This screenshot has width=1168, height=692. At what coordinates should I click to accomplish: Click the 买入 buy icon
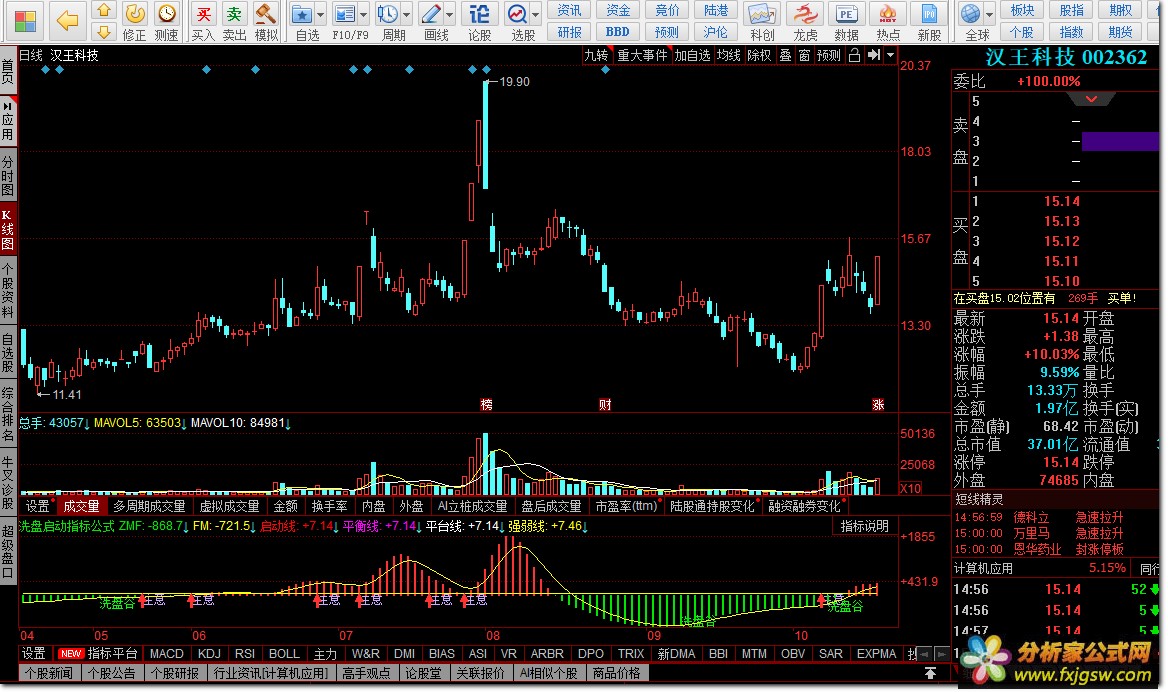(203, 13)
